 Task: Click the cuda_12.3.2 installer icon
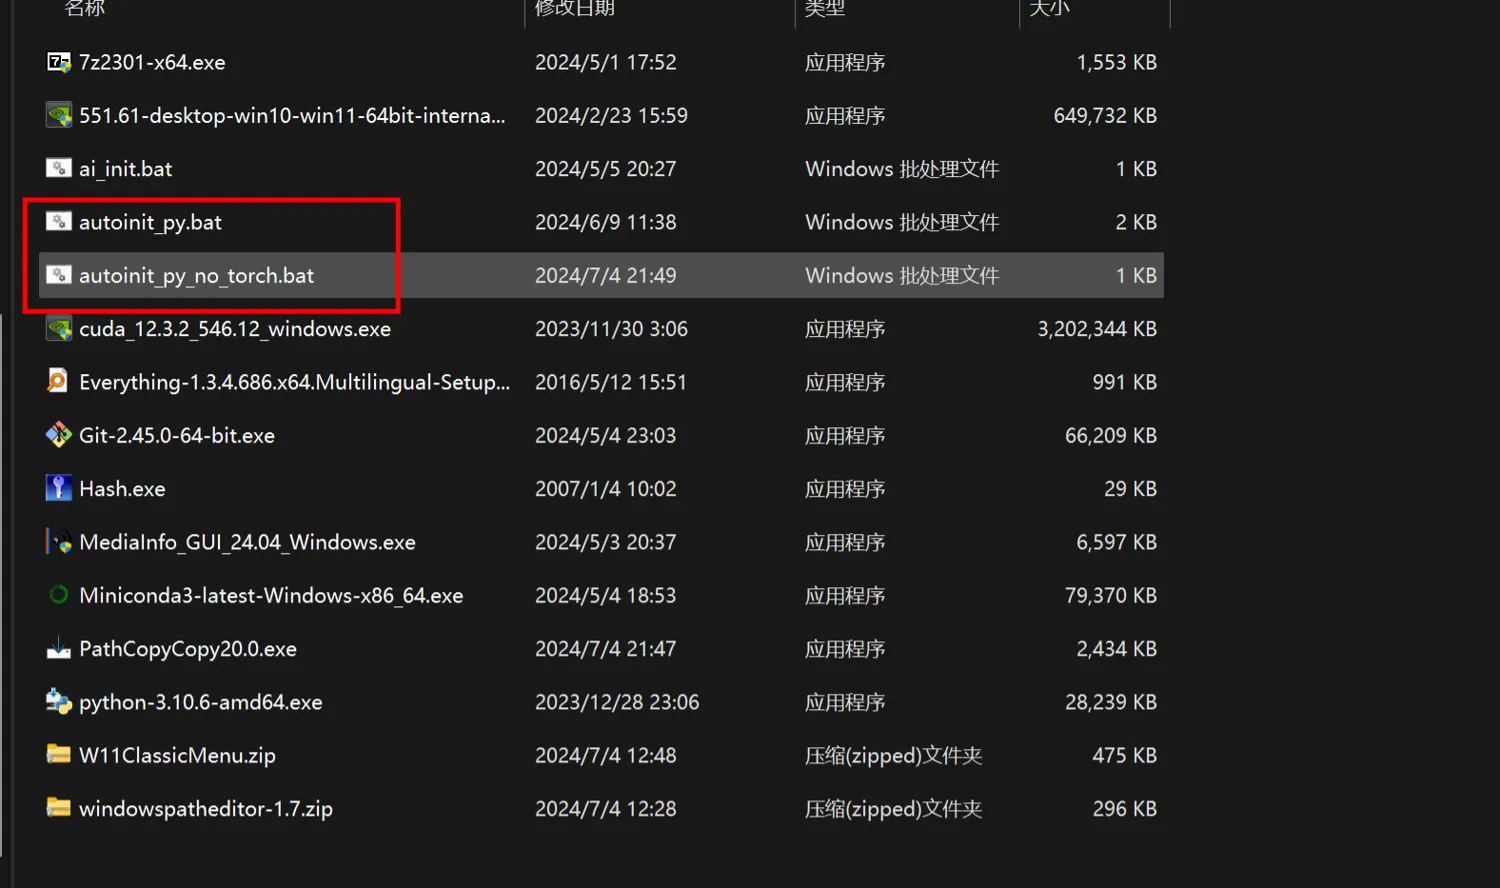59,328
